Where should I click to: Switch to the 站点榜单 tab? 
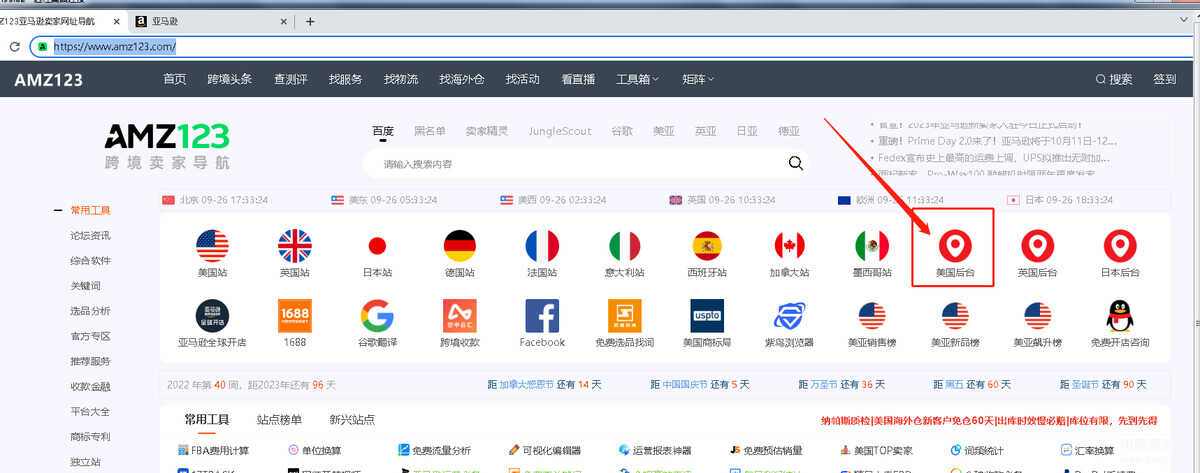279,420
